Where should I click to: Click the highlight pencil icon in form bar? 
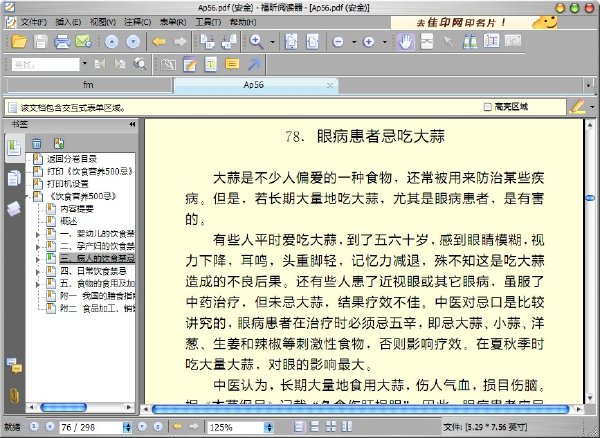[576, 107]
